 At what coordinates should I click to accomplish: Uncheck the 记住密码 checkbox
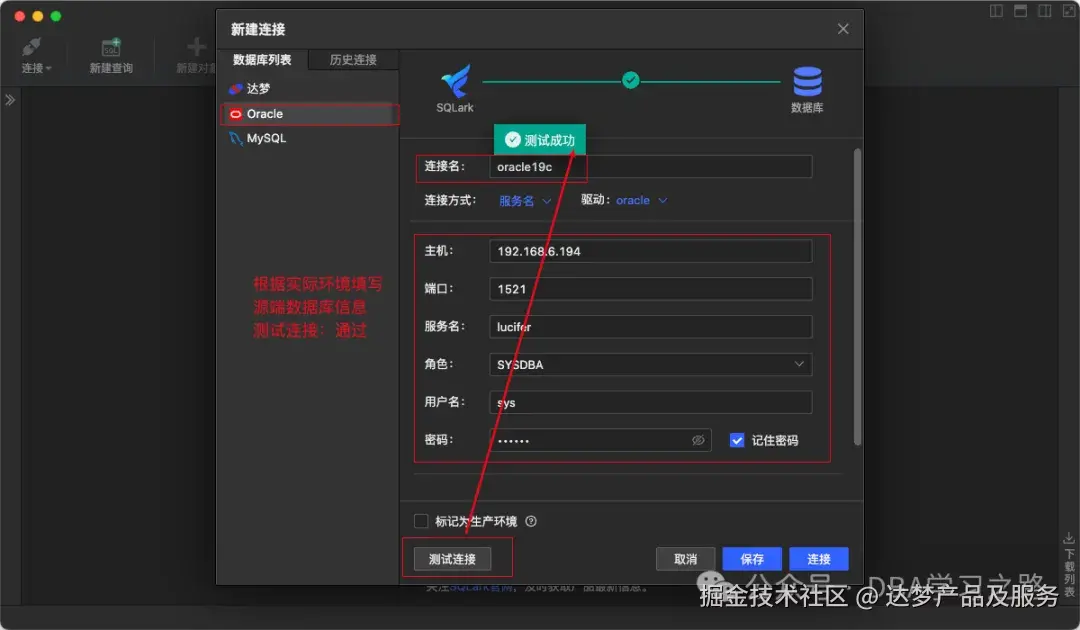pyautogui.click(x=737, y=440)
